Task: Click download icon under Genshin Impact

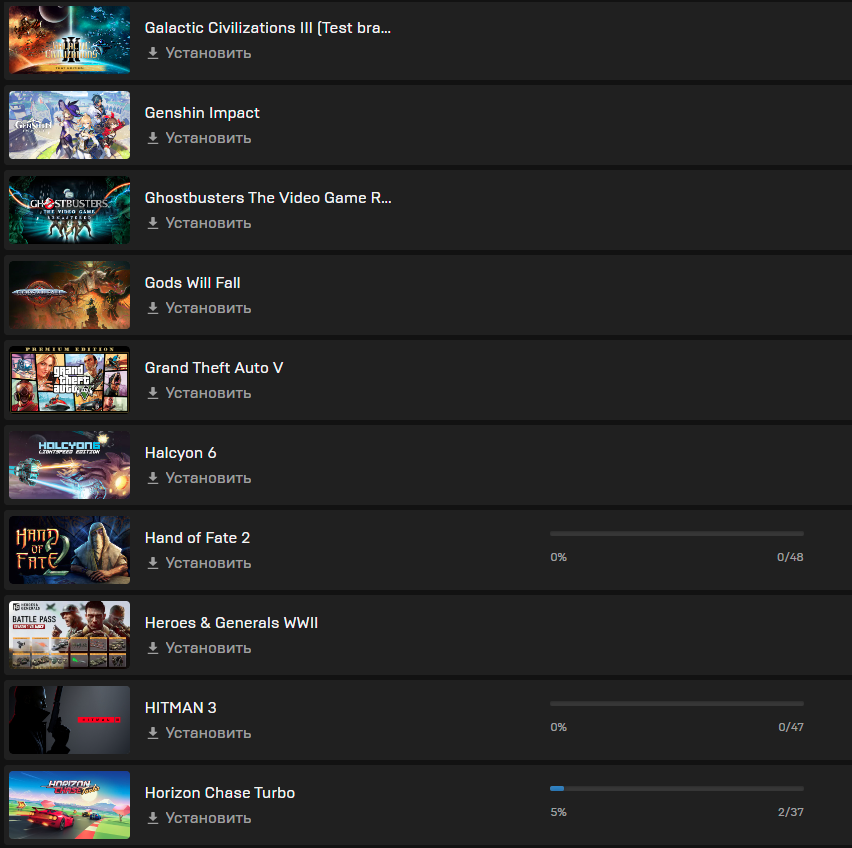Action: (153, 138)
